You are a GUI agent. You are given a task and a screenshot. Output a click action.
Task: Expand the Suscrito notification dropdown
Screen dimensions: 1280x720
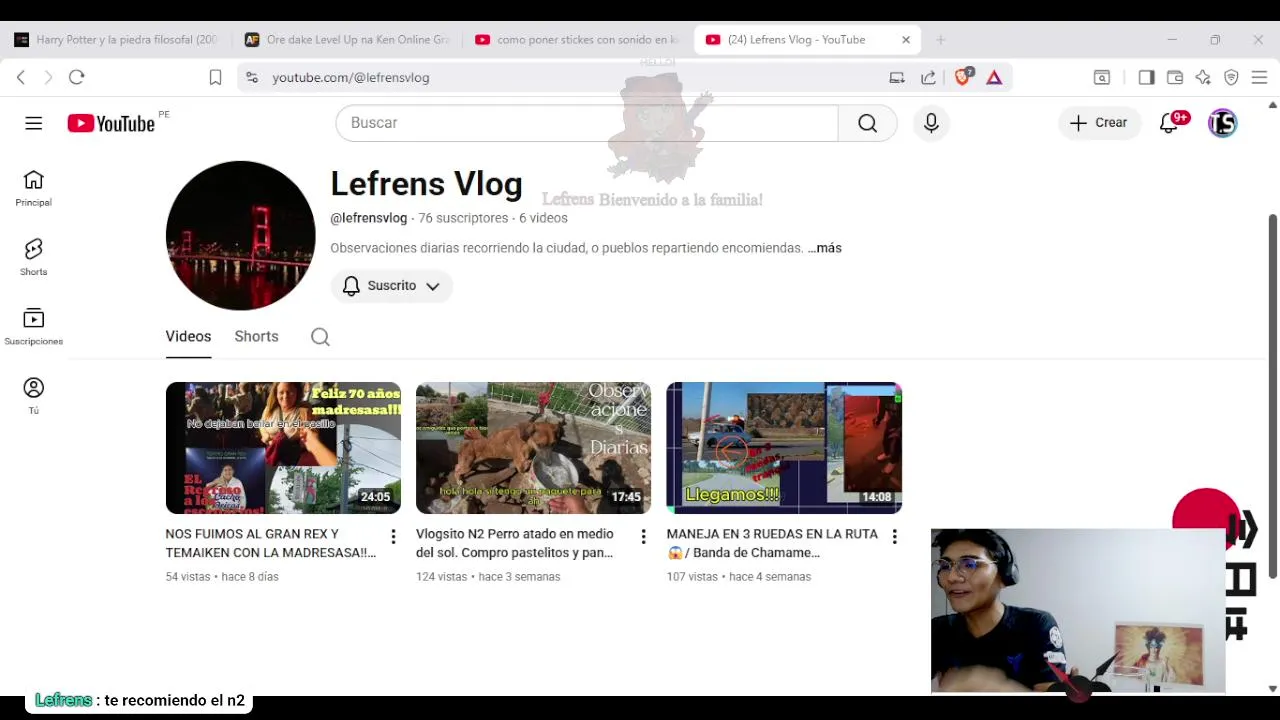(x=391, y=286)
